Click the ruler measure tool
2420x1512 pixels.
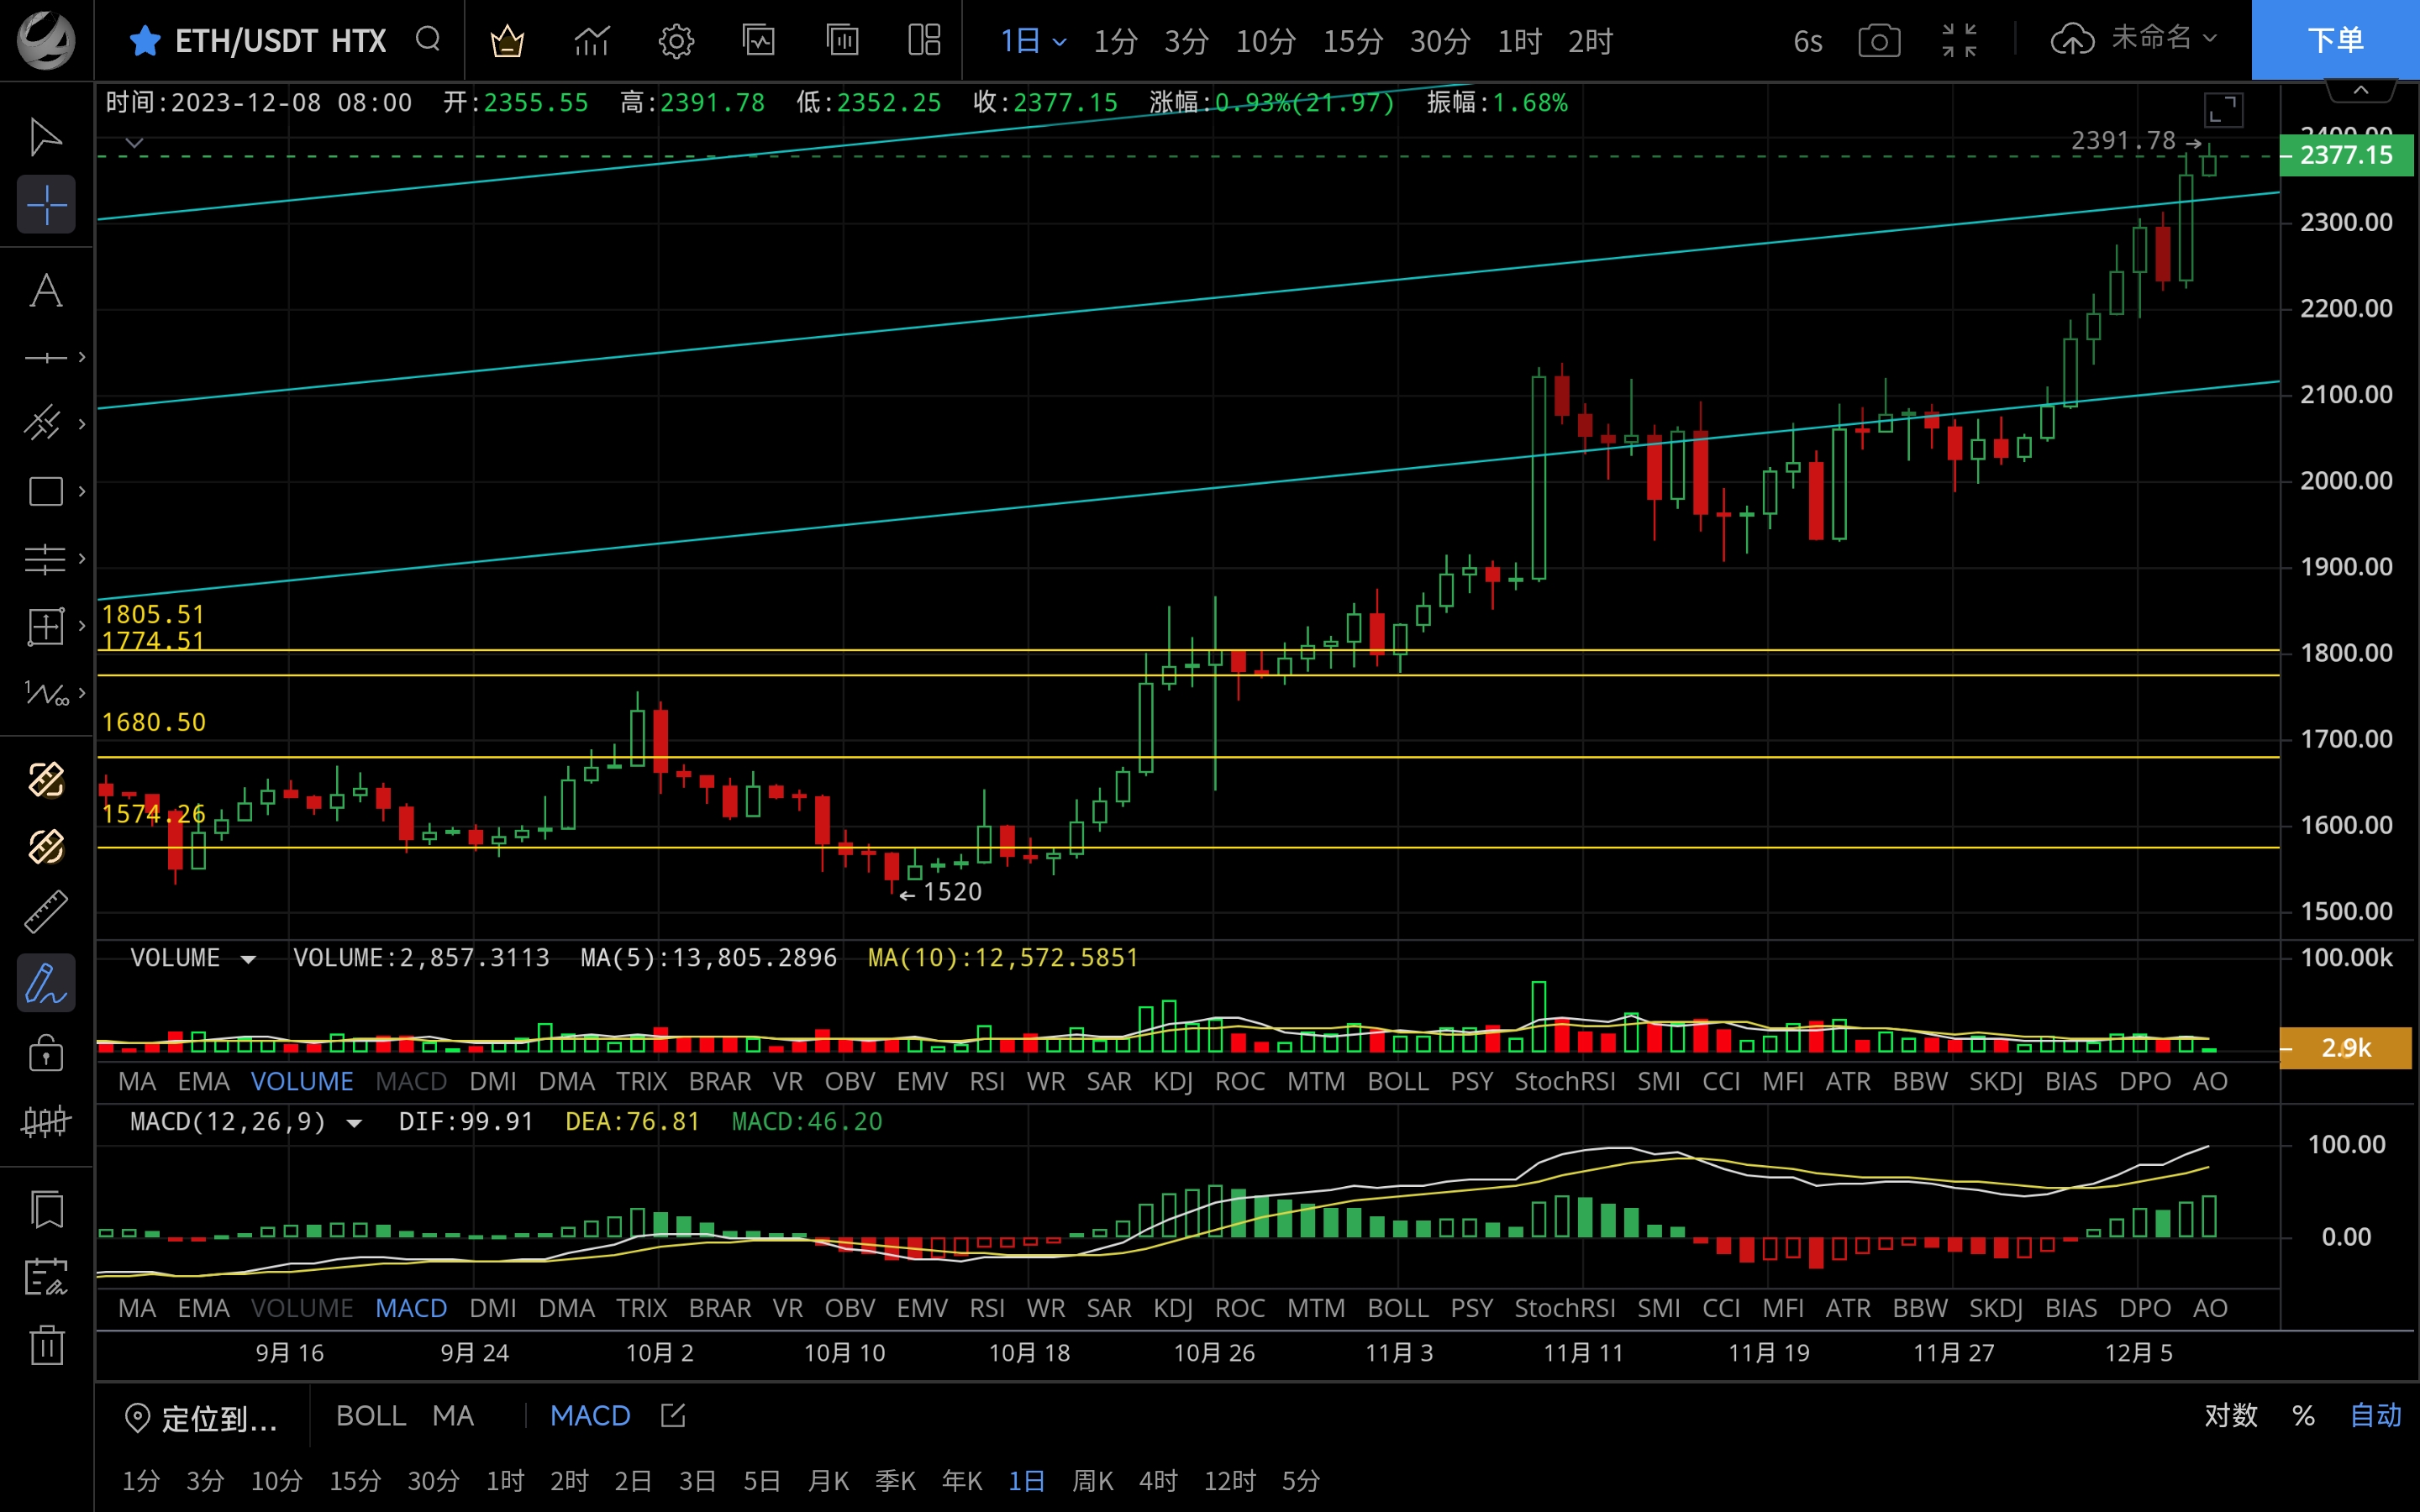[46, 912]
